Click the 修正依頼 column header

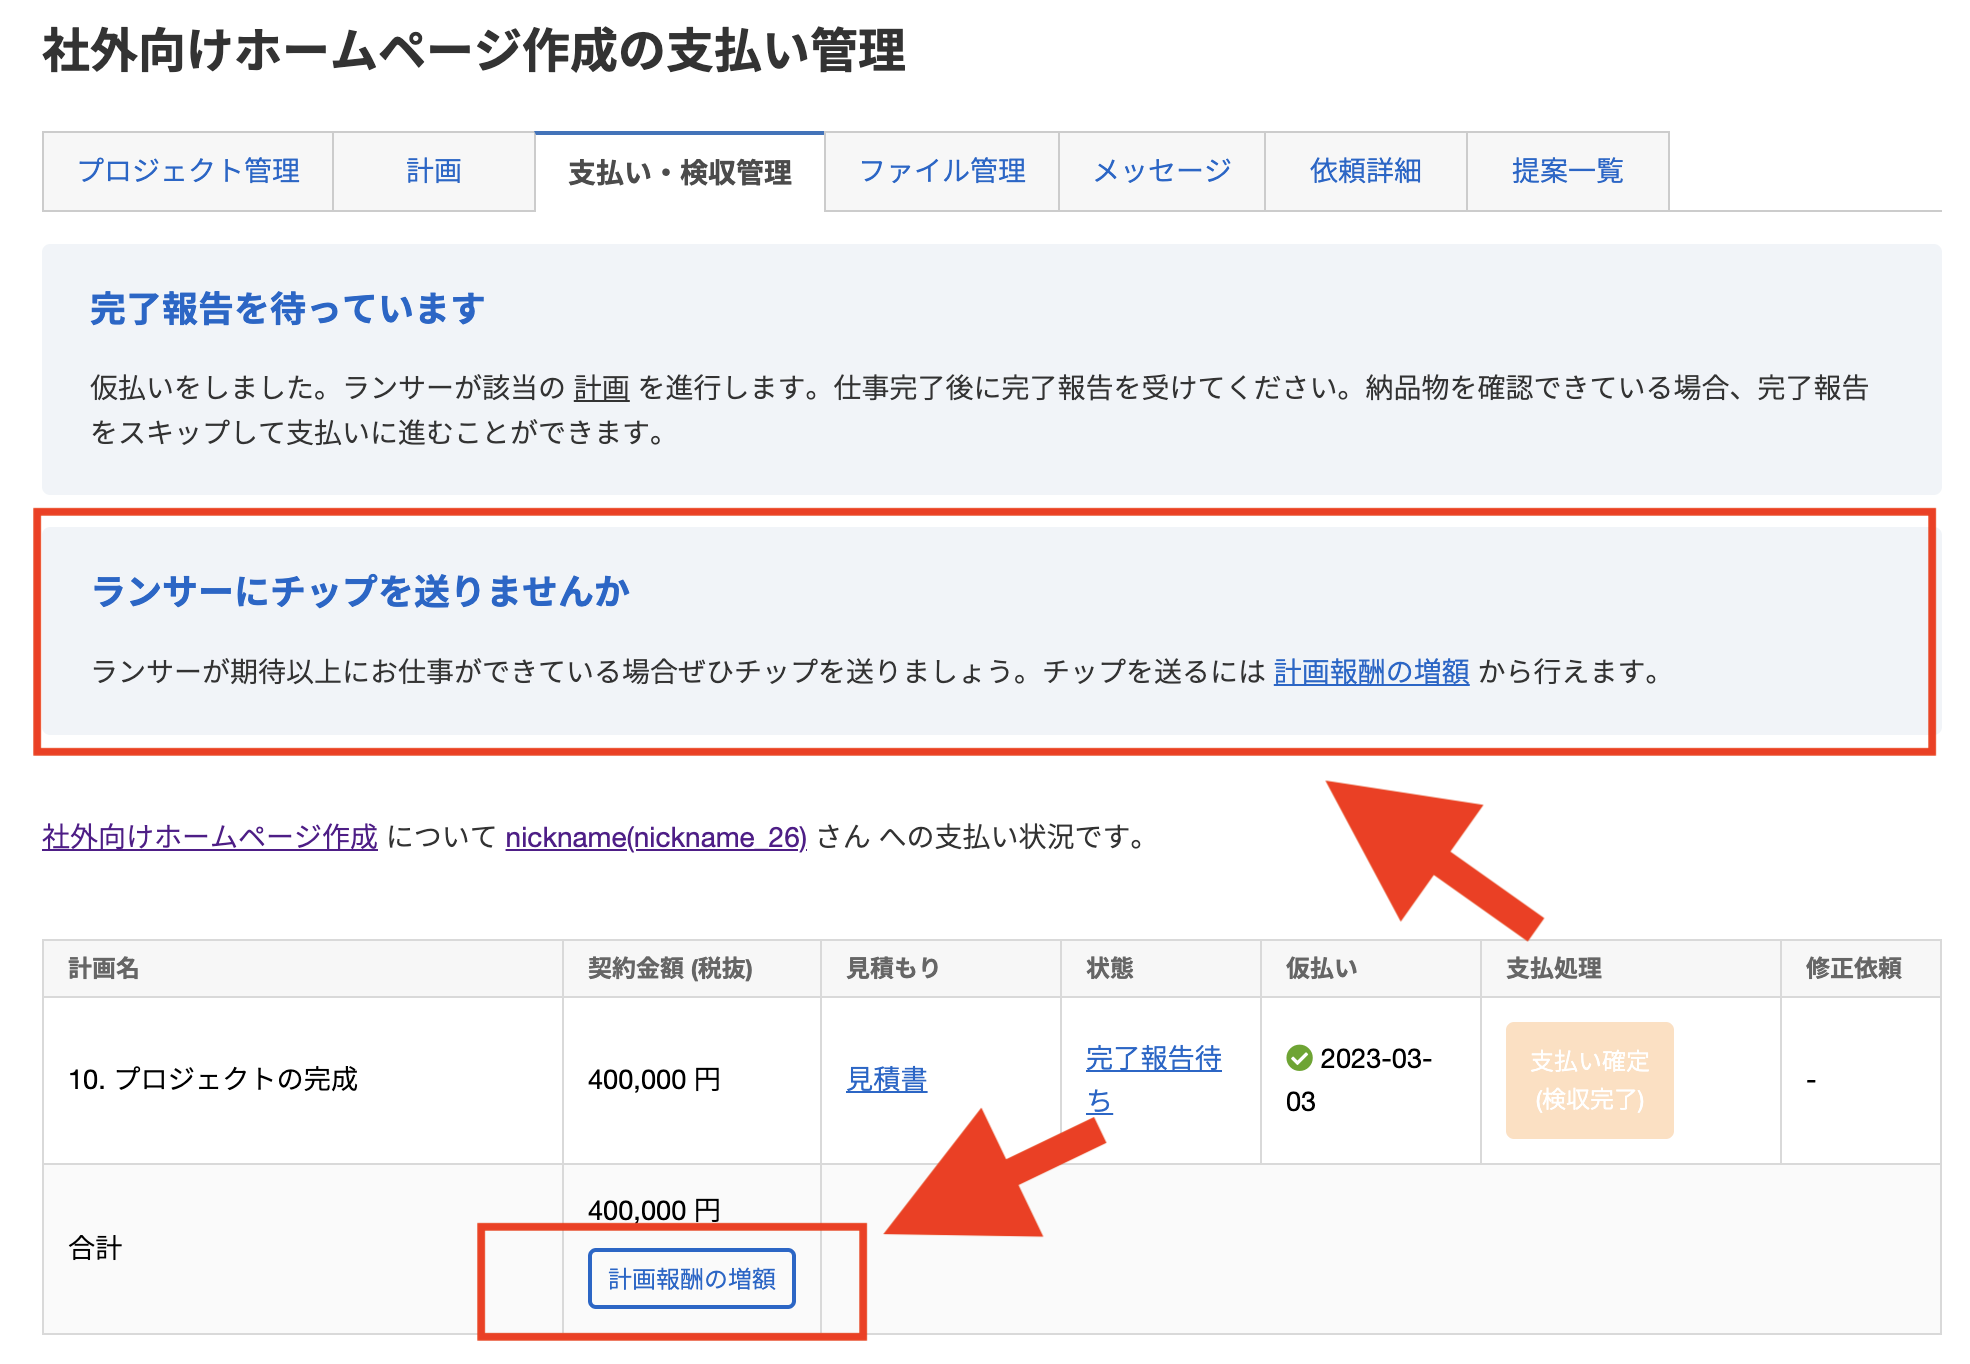[1855, 968]
